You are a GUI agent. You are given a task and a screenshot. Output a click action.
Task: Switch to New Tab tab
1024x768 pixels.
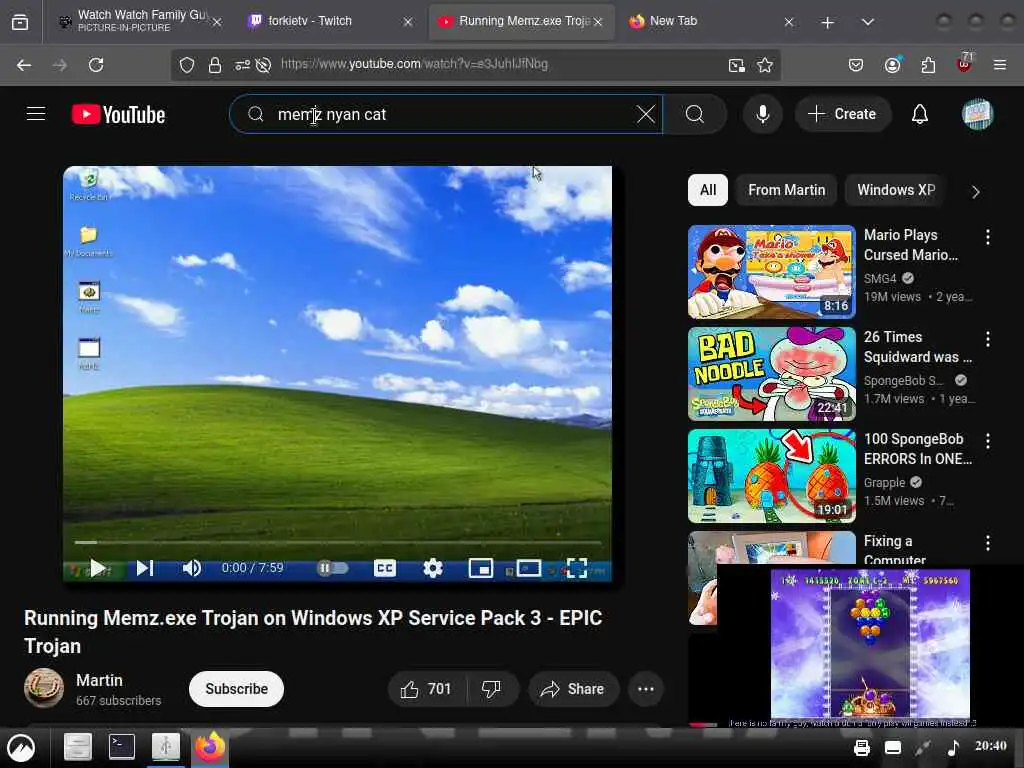coord(711,22)
